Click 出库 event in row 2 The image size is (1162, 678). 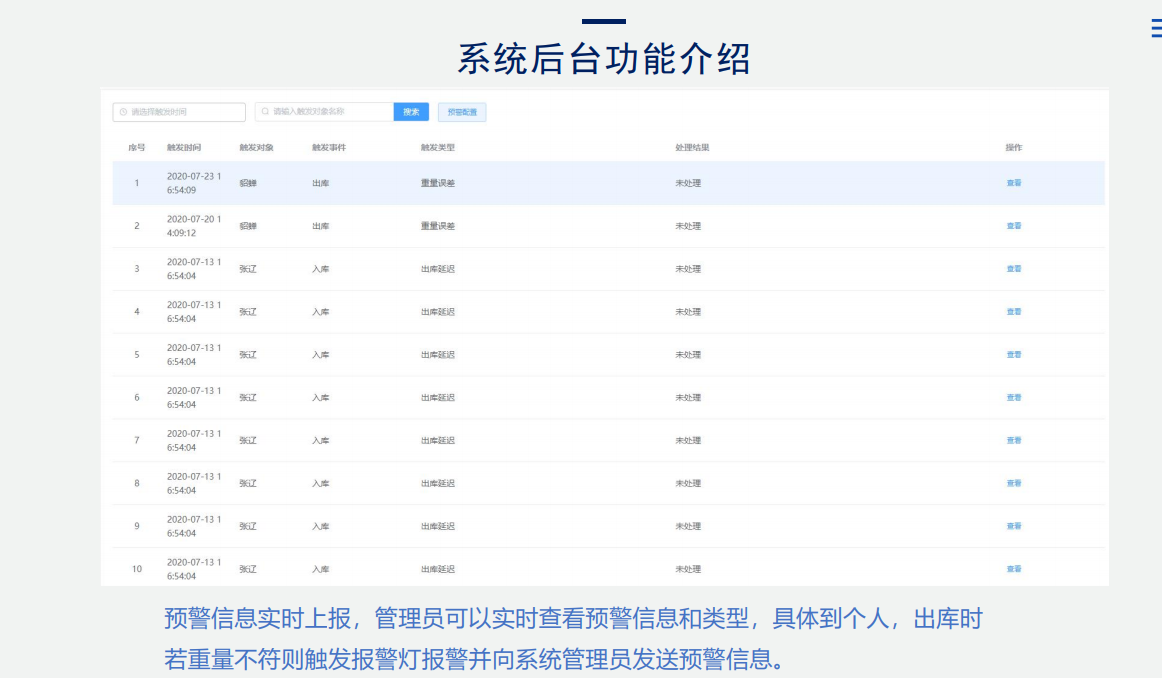(321, 226)
